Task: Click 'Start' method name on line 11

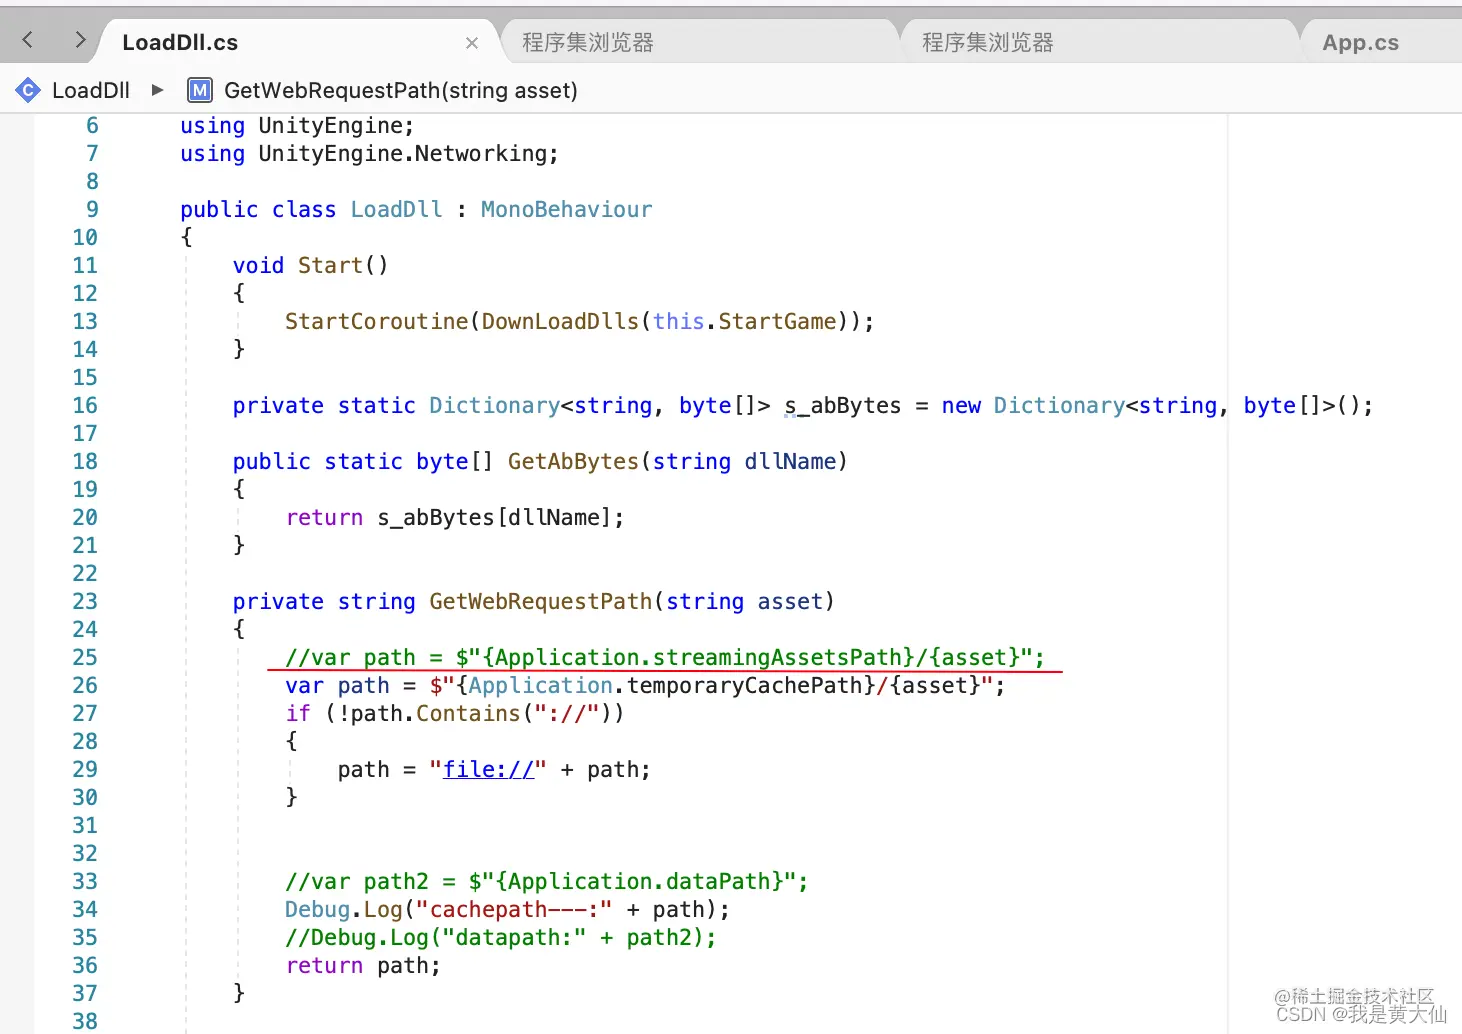Action: click(331, 265)
